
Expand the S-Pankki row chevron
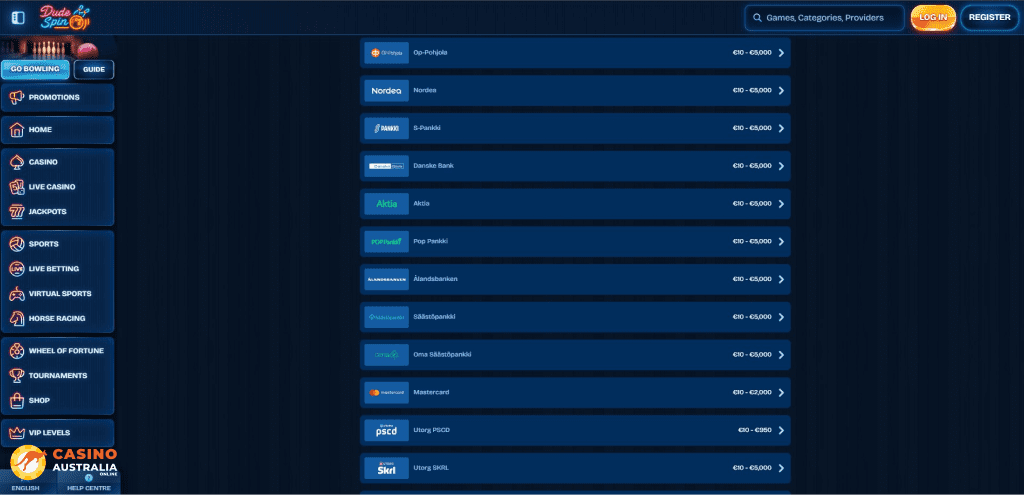[x=781, y=129]
